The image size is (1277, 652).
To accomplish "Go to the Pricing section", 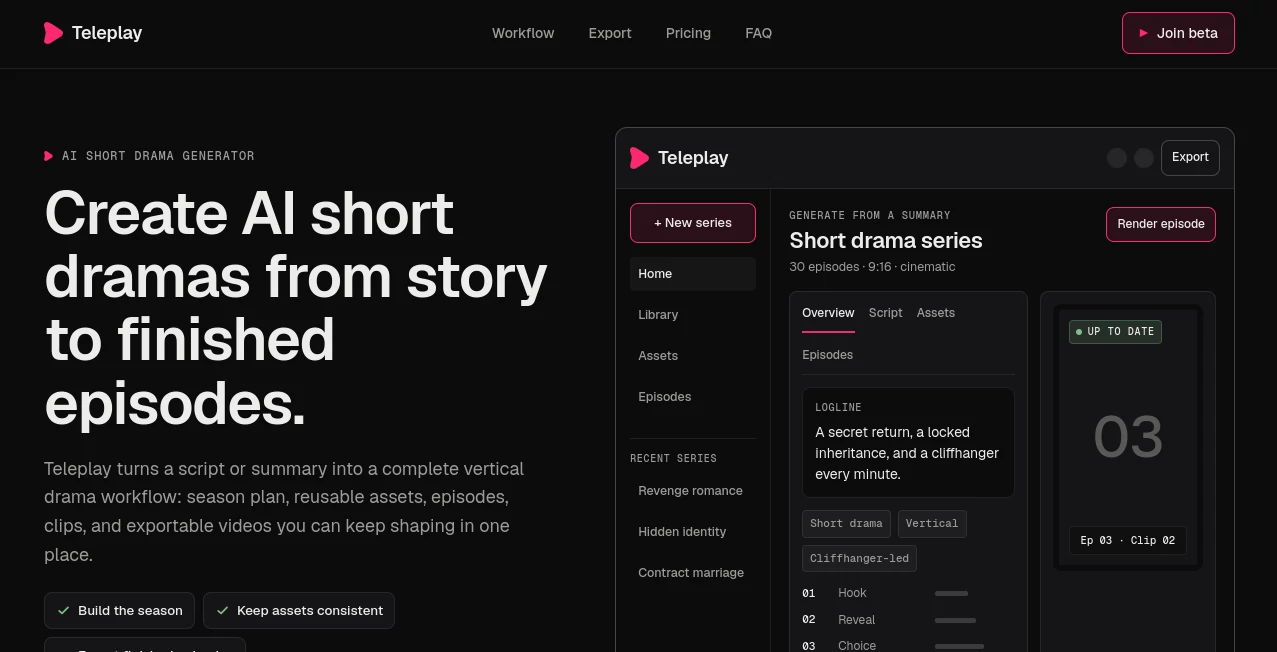I will tap(688, 33).
